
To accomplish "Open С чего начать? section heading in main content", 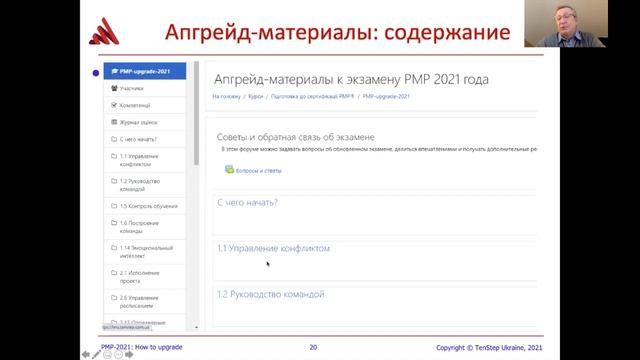I will pos(247,202).
